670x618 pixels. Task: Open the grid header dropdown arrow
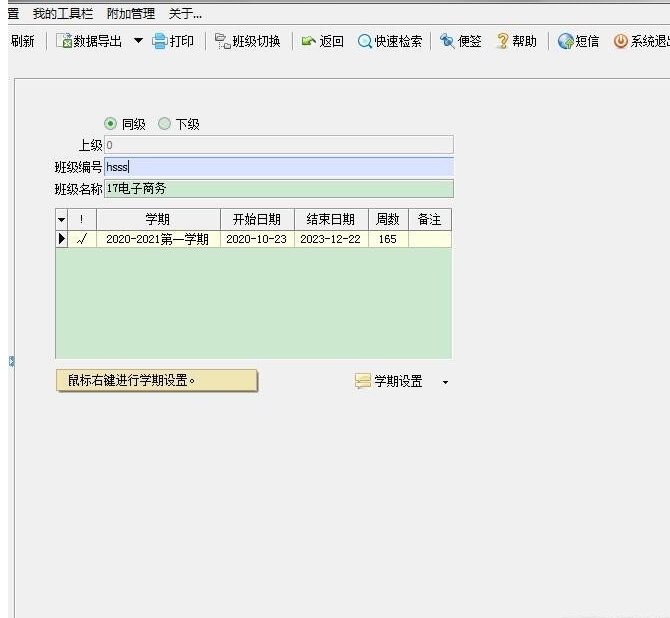coord(62,220)
